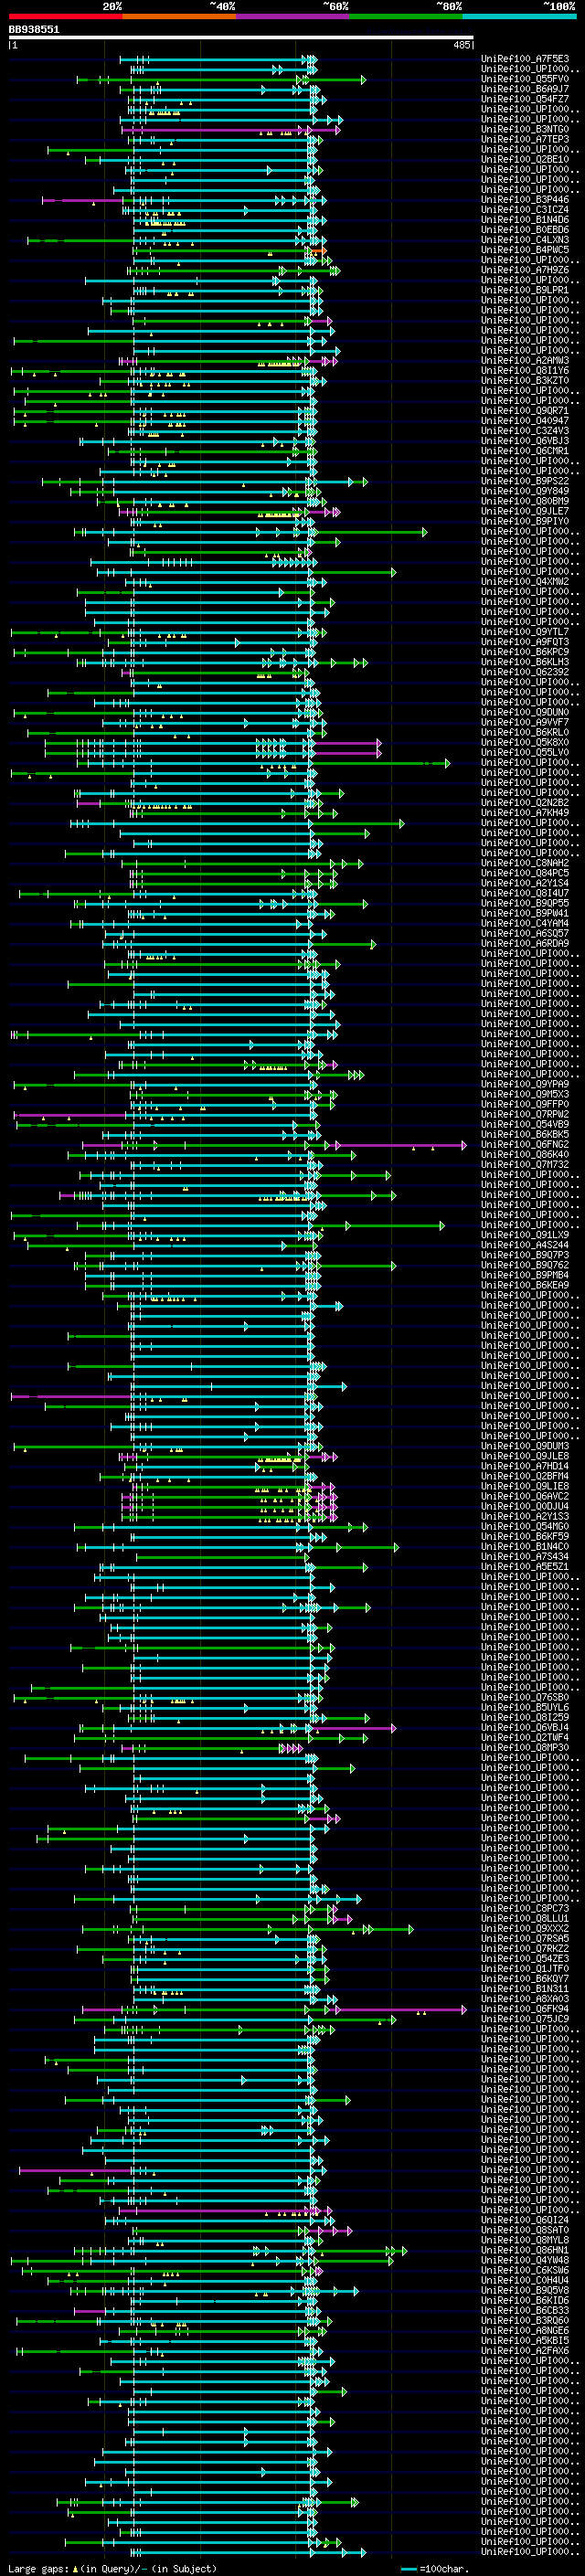Select hit label UniRef100_Q55FV0
Screen dimensions: 585x2576
tap(525, 79)
